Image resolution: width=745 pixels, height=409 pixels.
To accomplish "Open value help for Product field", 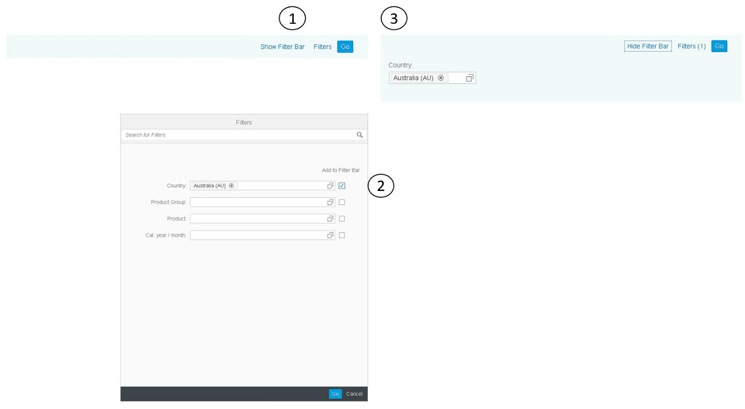I will (330, 219).
